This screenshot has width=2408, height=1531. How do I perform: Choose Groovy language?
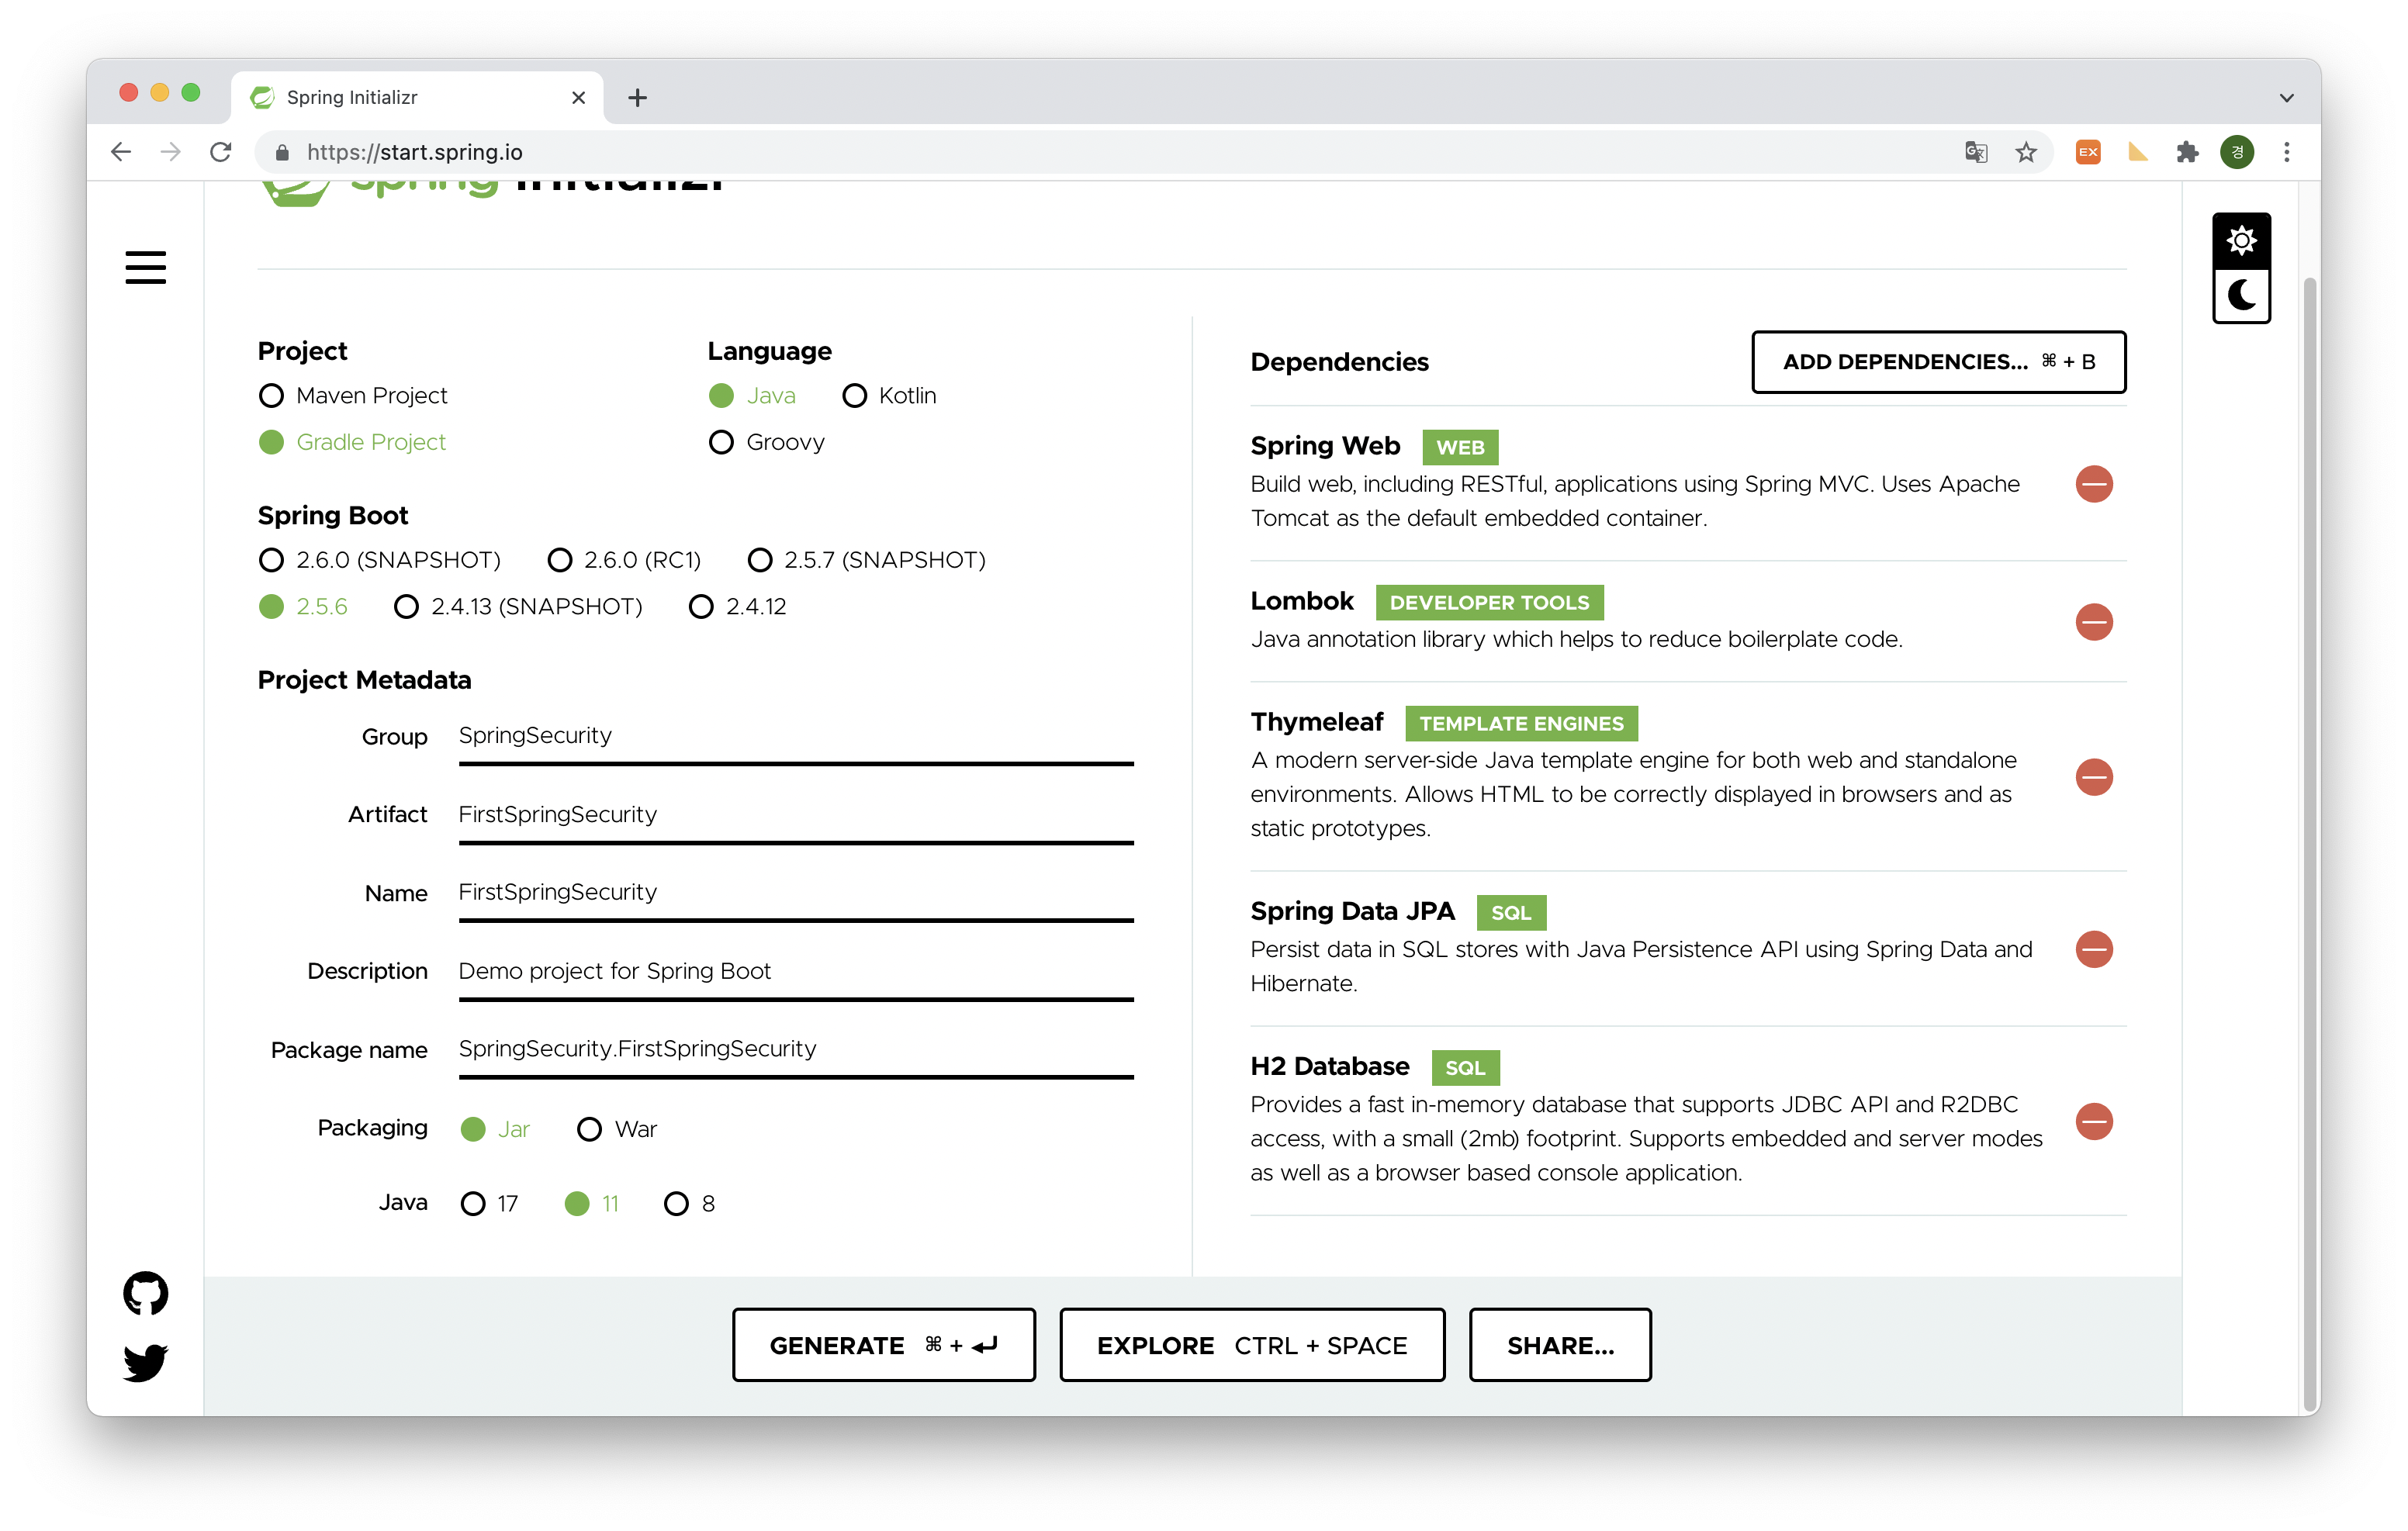766,442
